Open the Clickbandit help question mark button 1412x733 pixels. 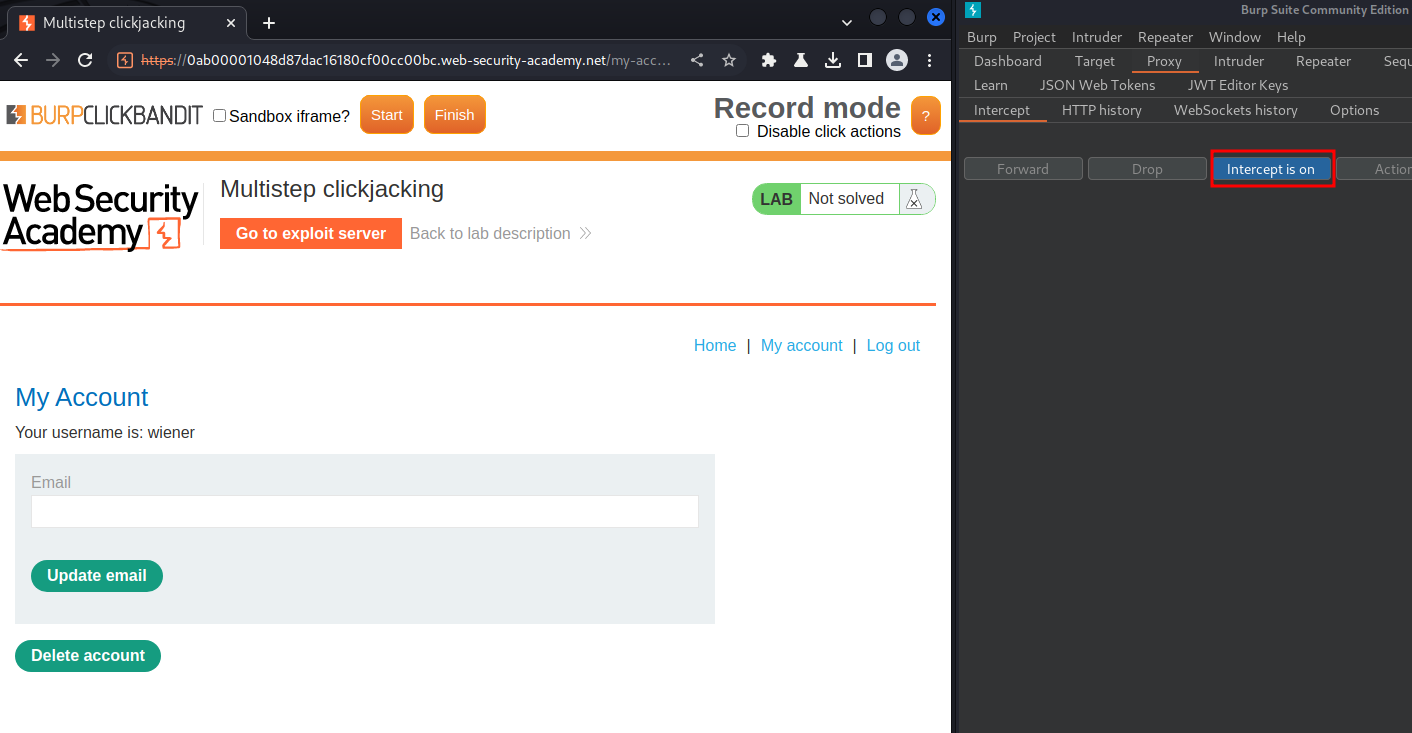click(926, 116)
